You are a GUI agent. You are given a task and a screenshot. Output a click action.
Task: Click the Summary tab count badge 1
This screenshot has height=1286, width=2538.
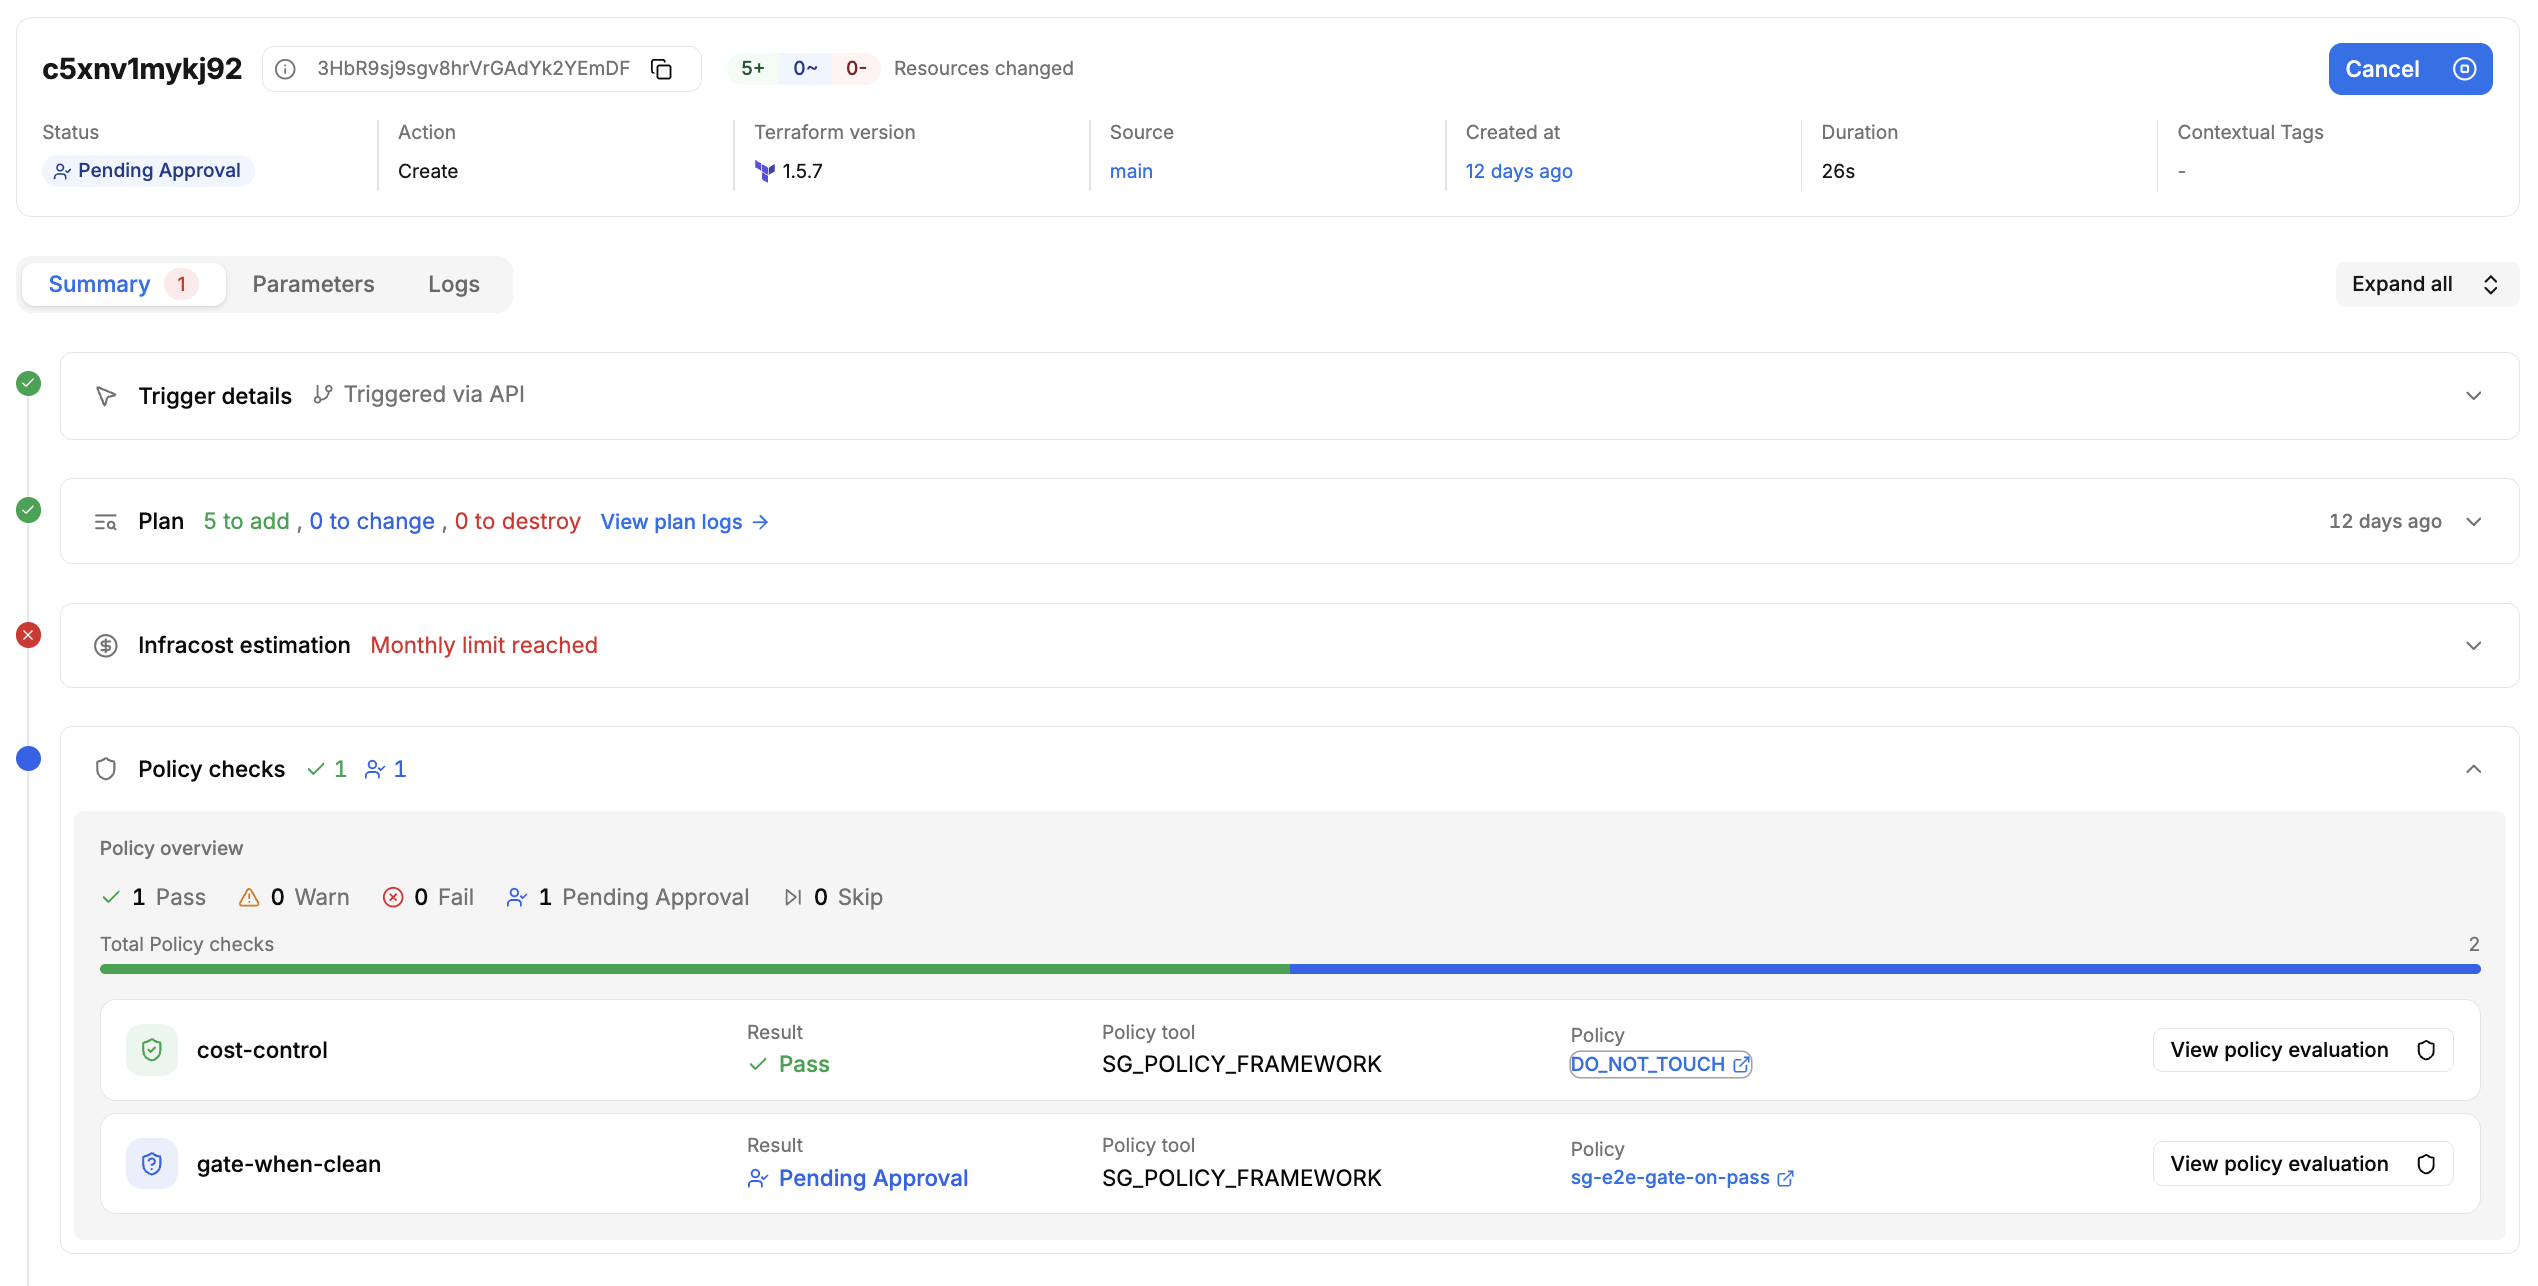pos(181,284)
